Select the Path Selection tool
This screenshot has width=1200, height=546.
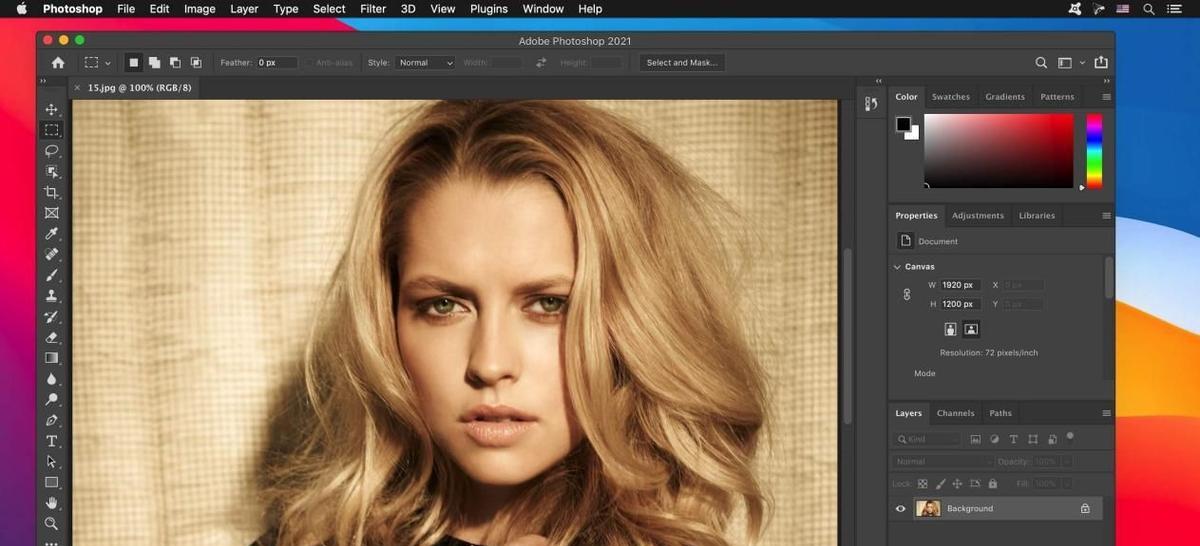(x=52, y=461)
